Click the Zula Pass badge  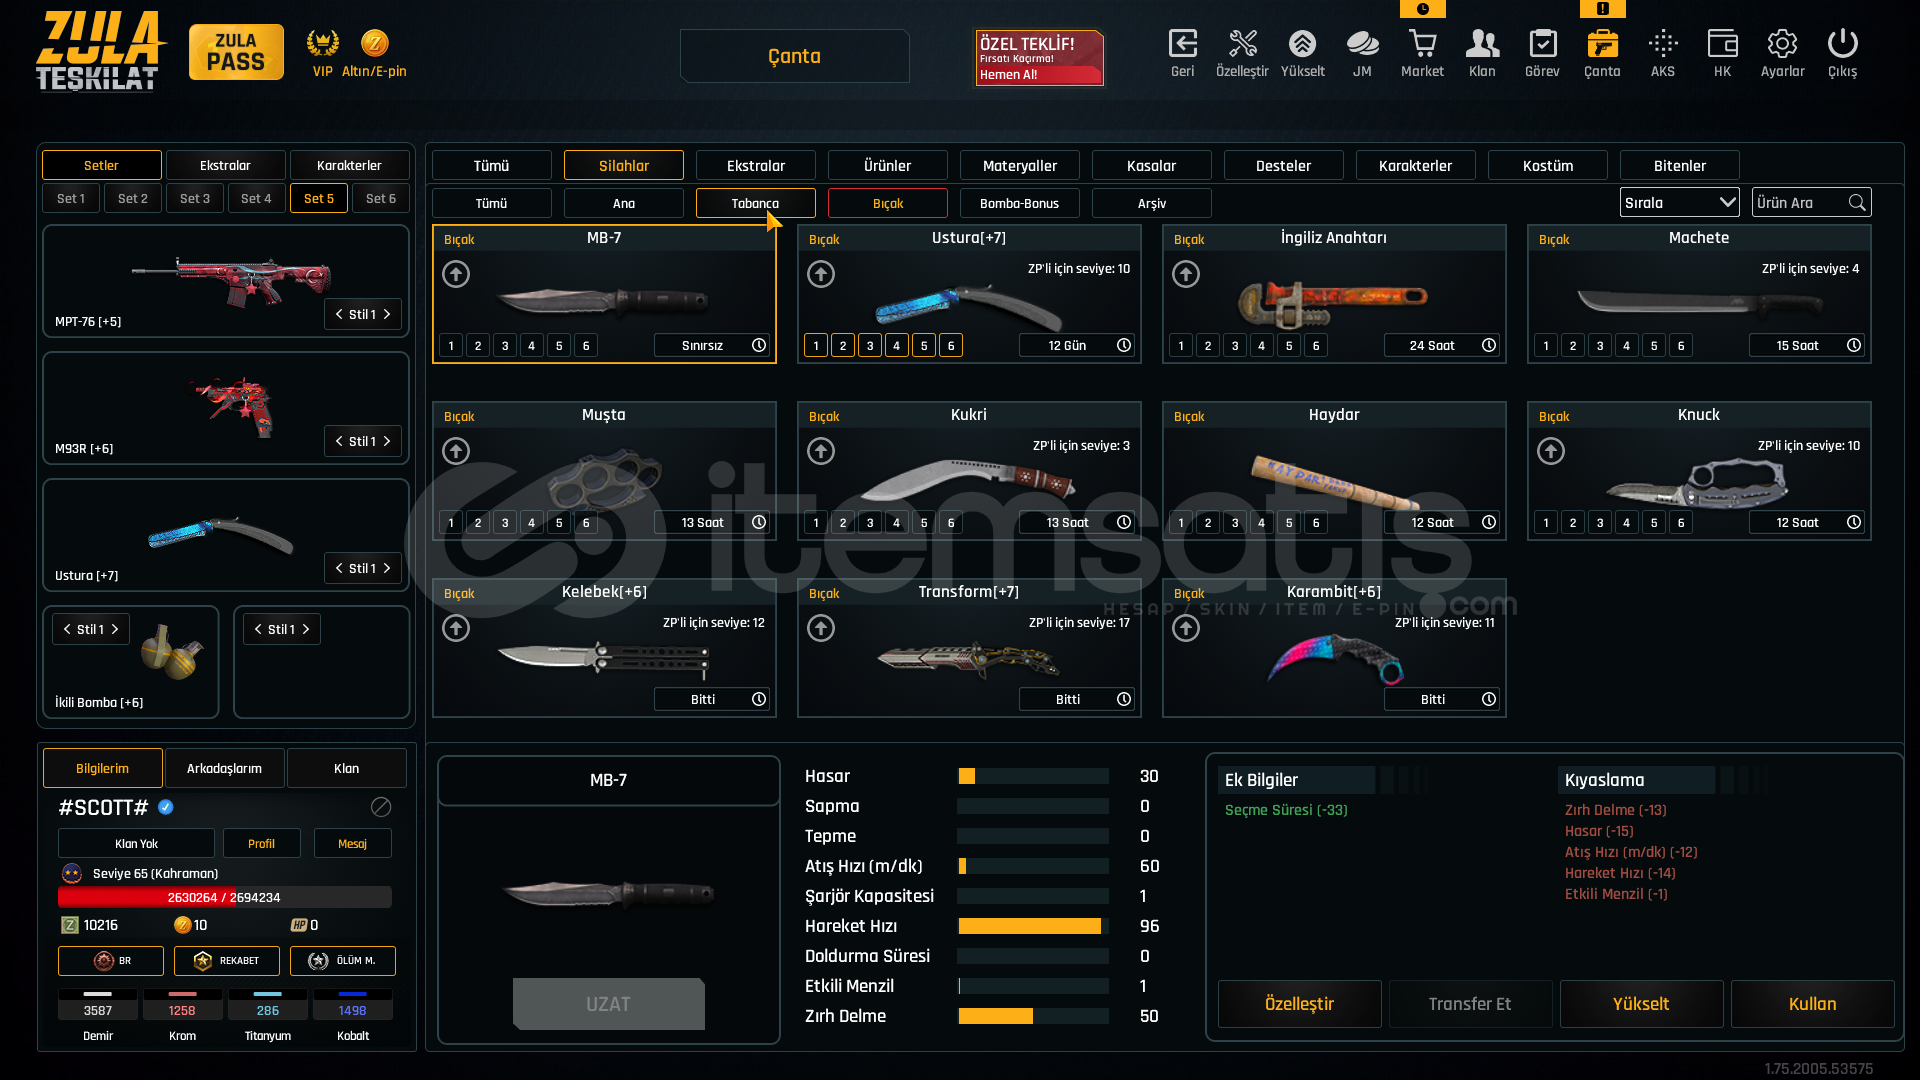[236, 52]
